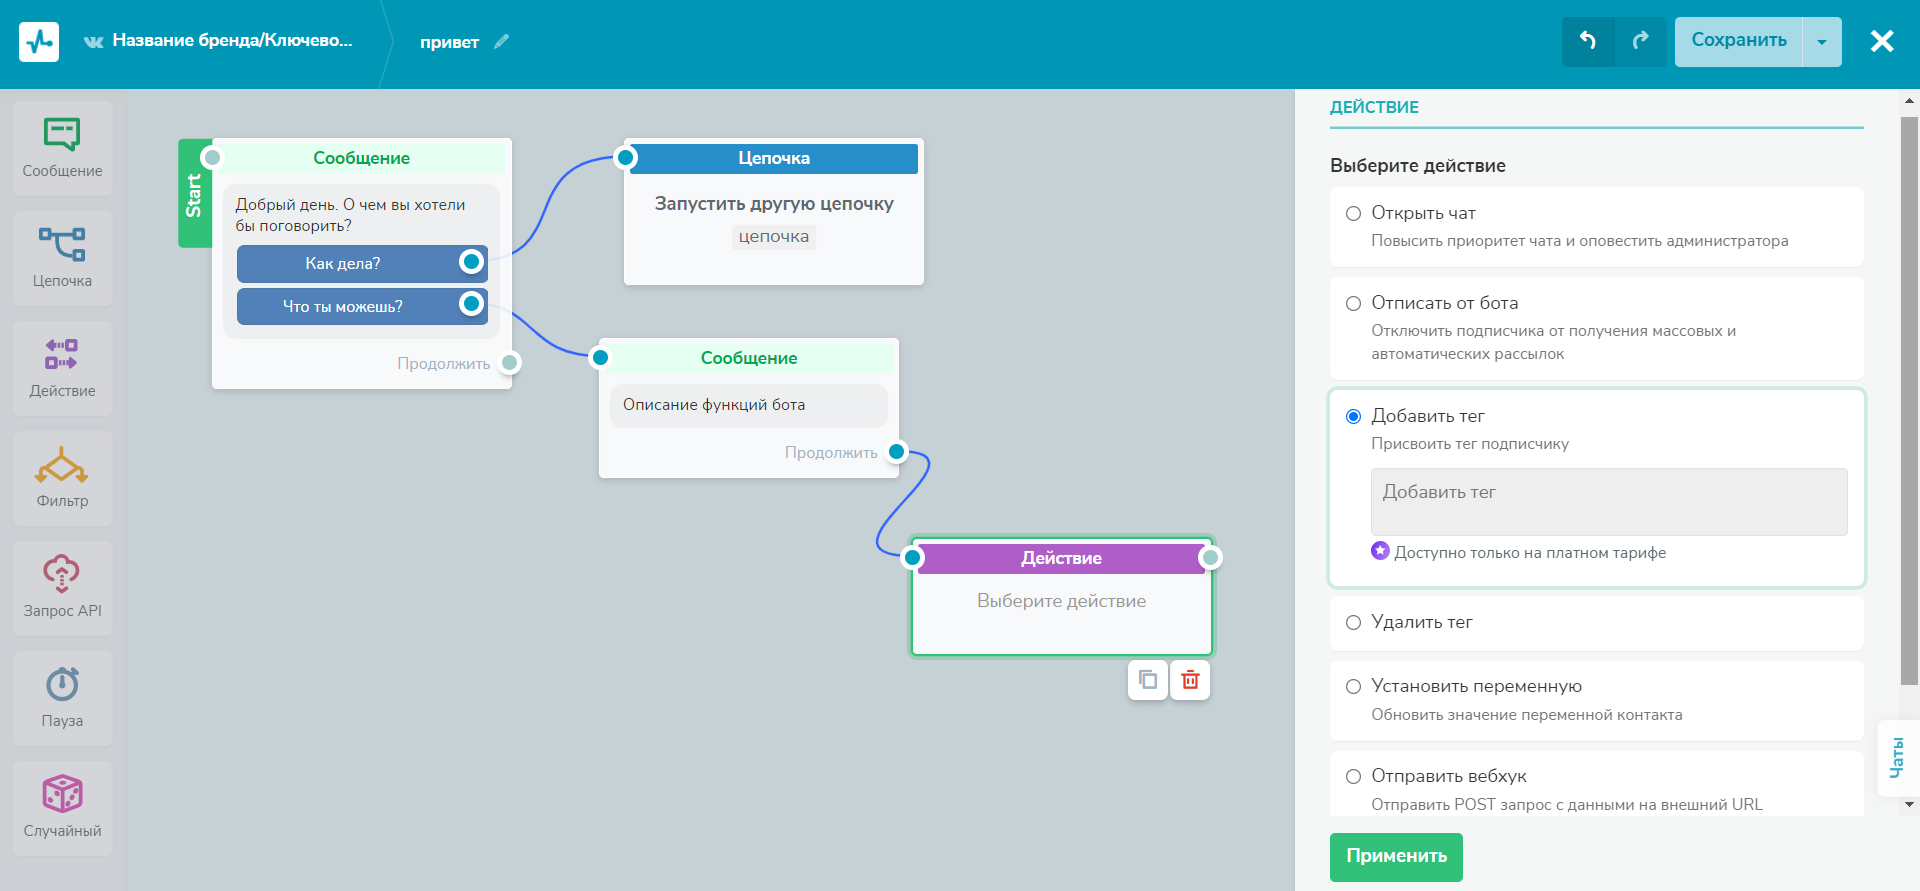Open the Название бренда breadcrumb

point(231,41)
